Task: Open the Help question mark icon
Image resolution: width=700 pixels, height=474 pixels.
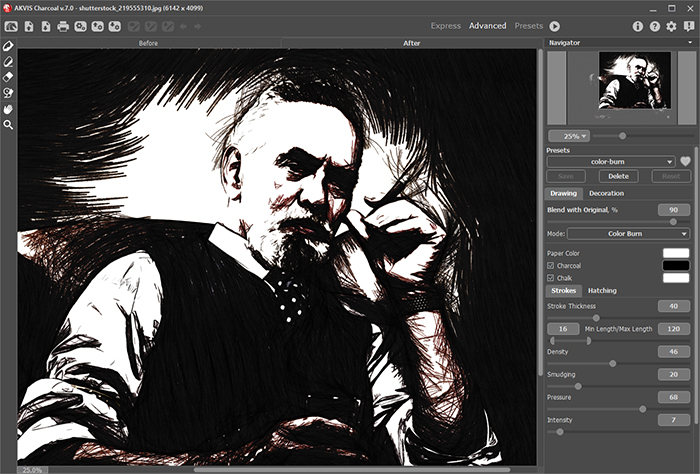Action: point(654,26)
